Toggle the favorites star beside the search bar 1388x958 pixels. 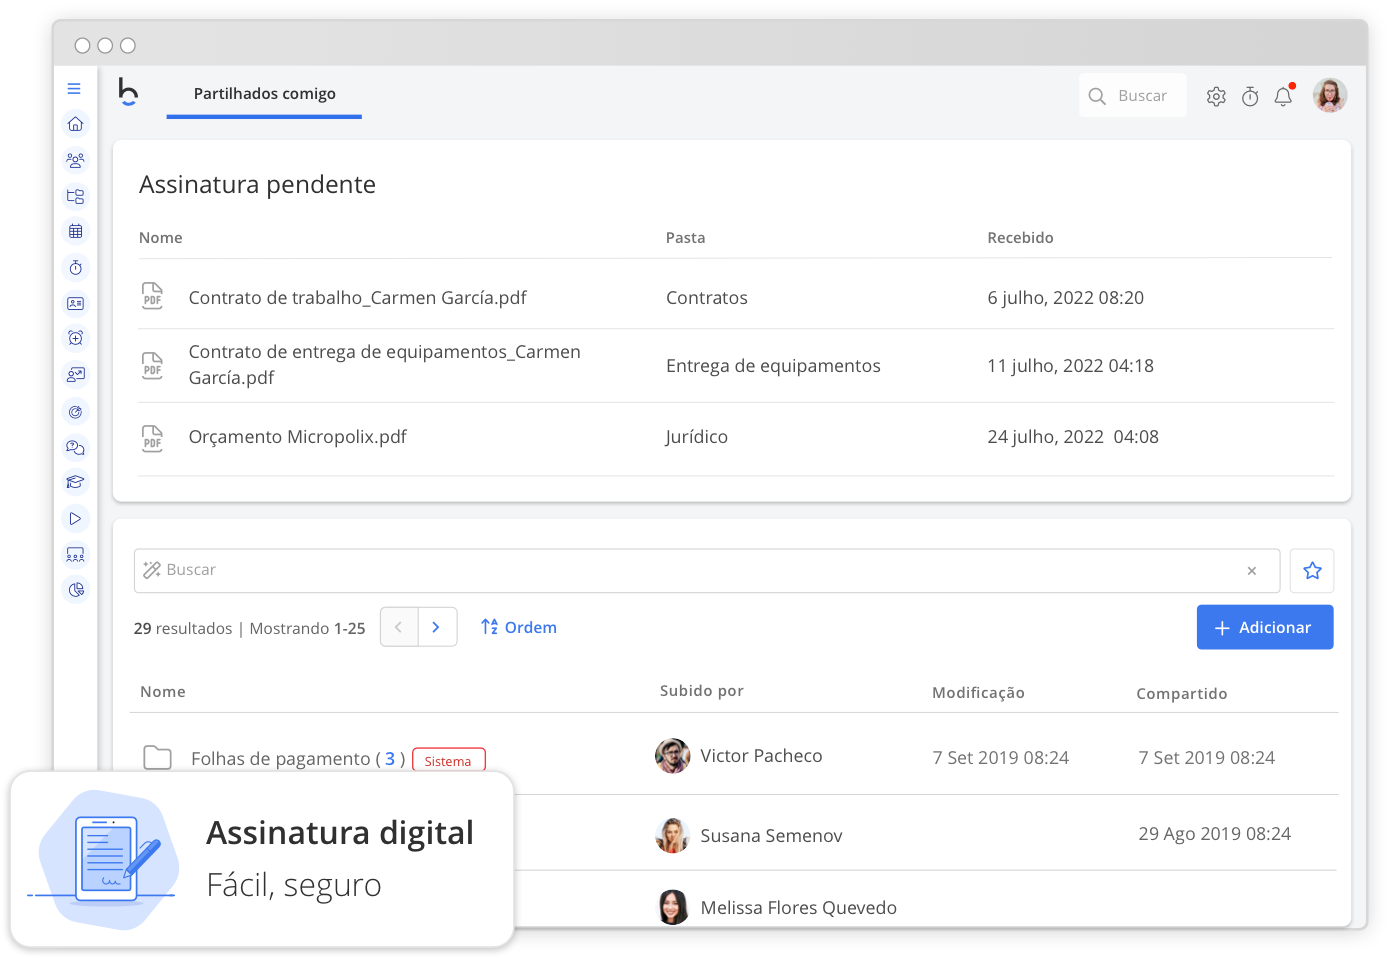[1311, 570]
